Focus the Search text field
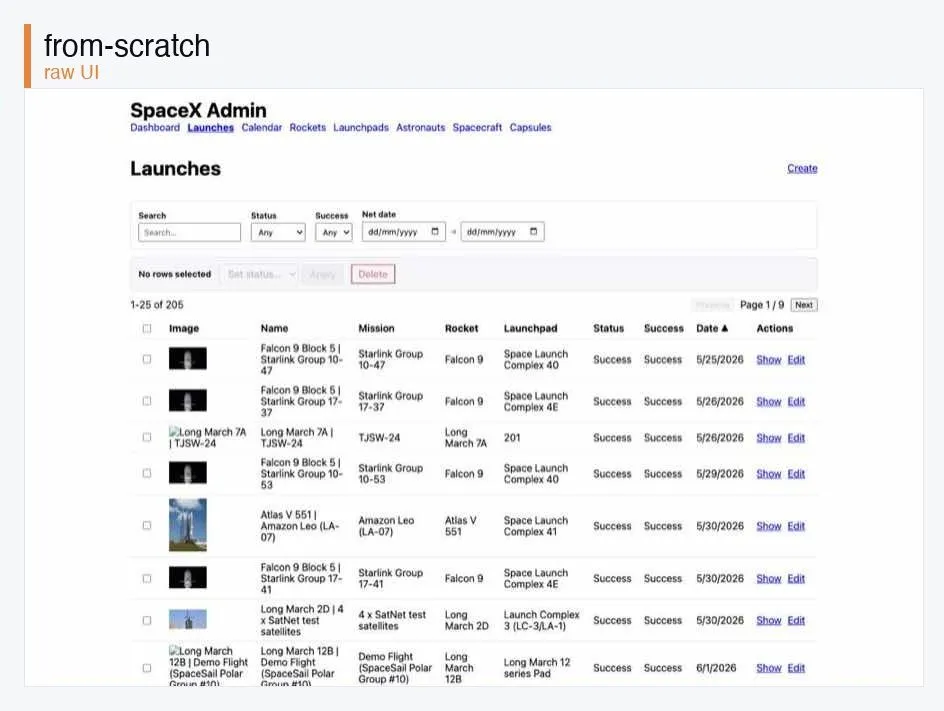This screenshot has height=711, width=944. click(190, 232)
